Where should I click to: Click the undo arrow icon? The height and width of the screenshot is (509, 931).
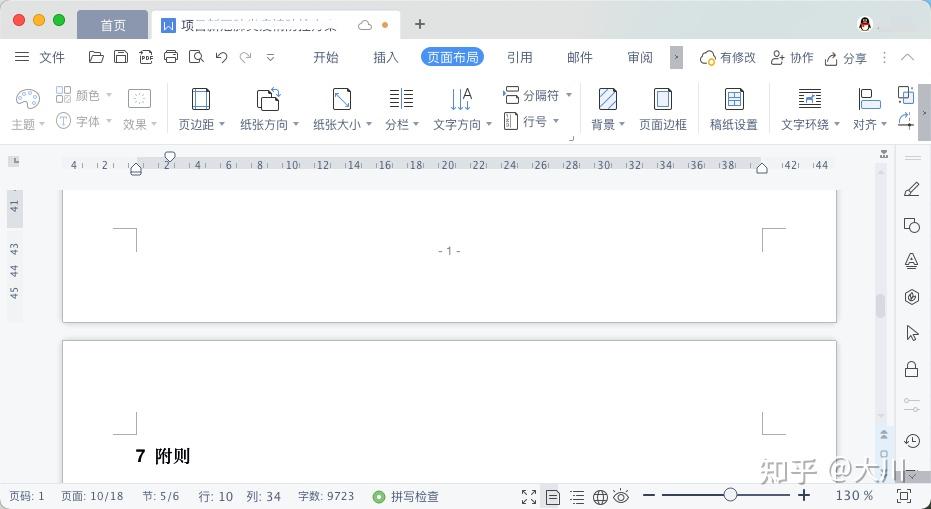pos(221,57)
